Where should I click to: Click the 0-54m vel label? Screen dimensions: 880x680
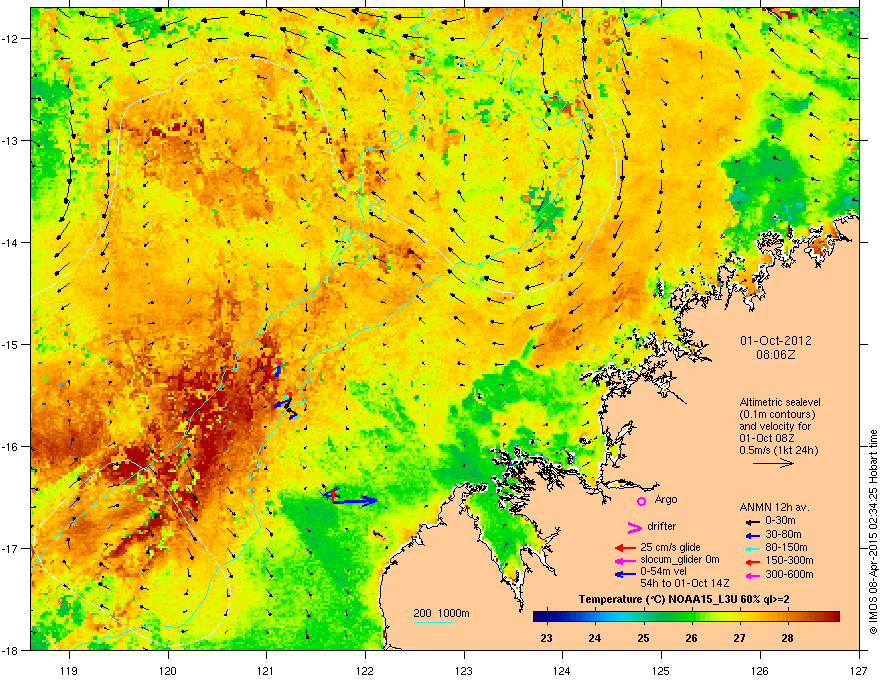663,572
